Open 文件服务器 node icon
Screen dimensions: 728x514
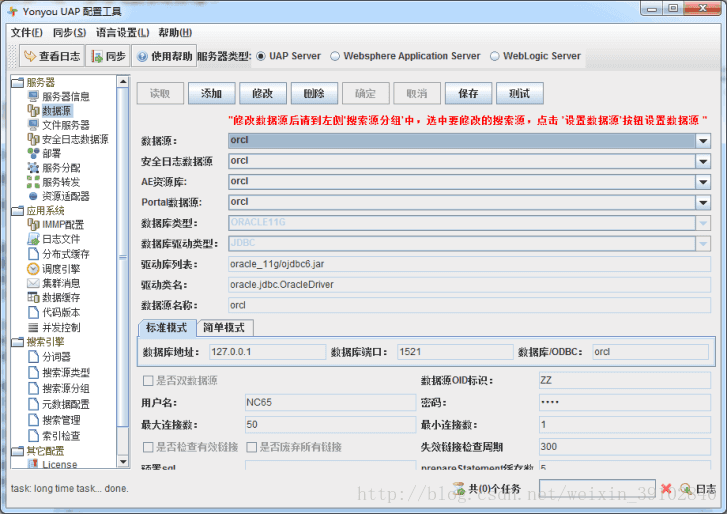[33, 125]
